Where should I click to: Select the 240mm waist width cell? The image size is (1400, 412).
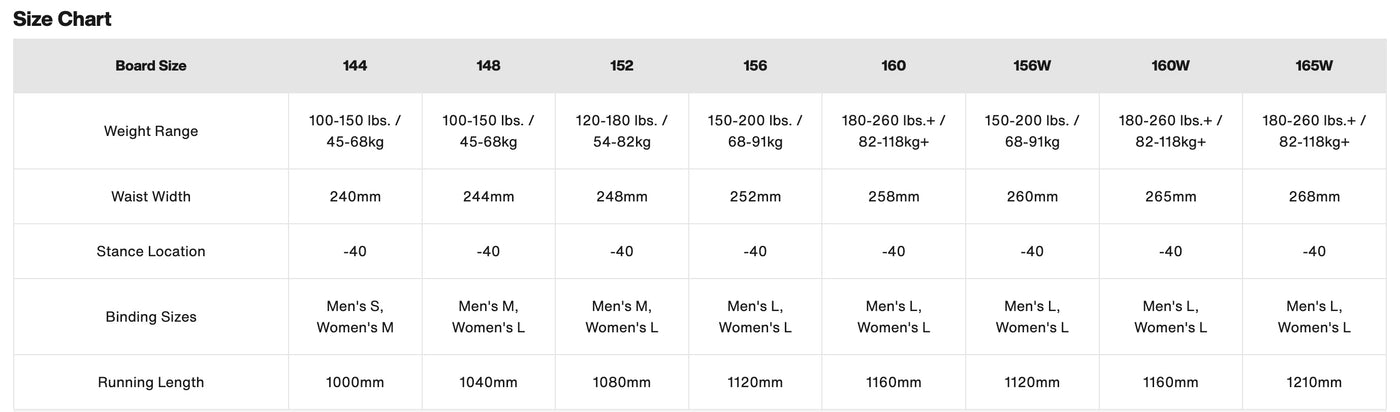click(355, 197)
